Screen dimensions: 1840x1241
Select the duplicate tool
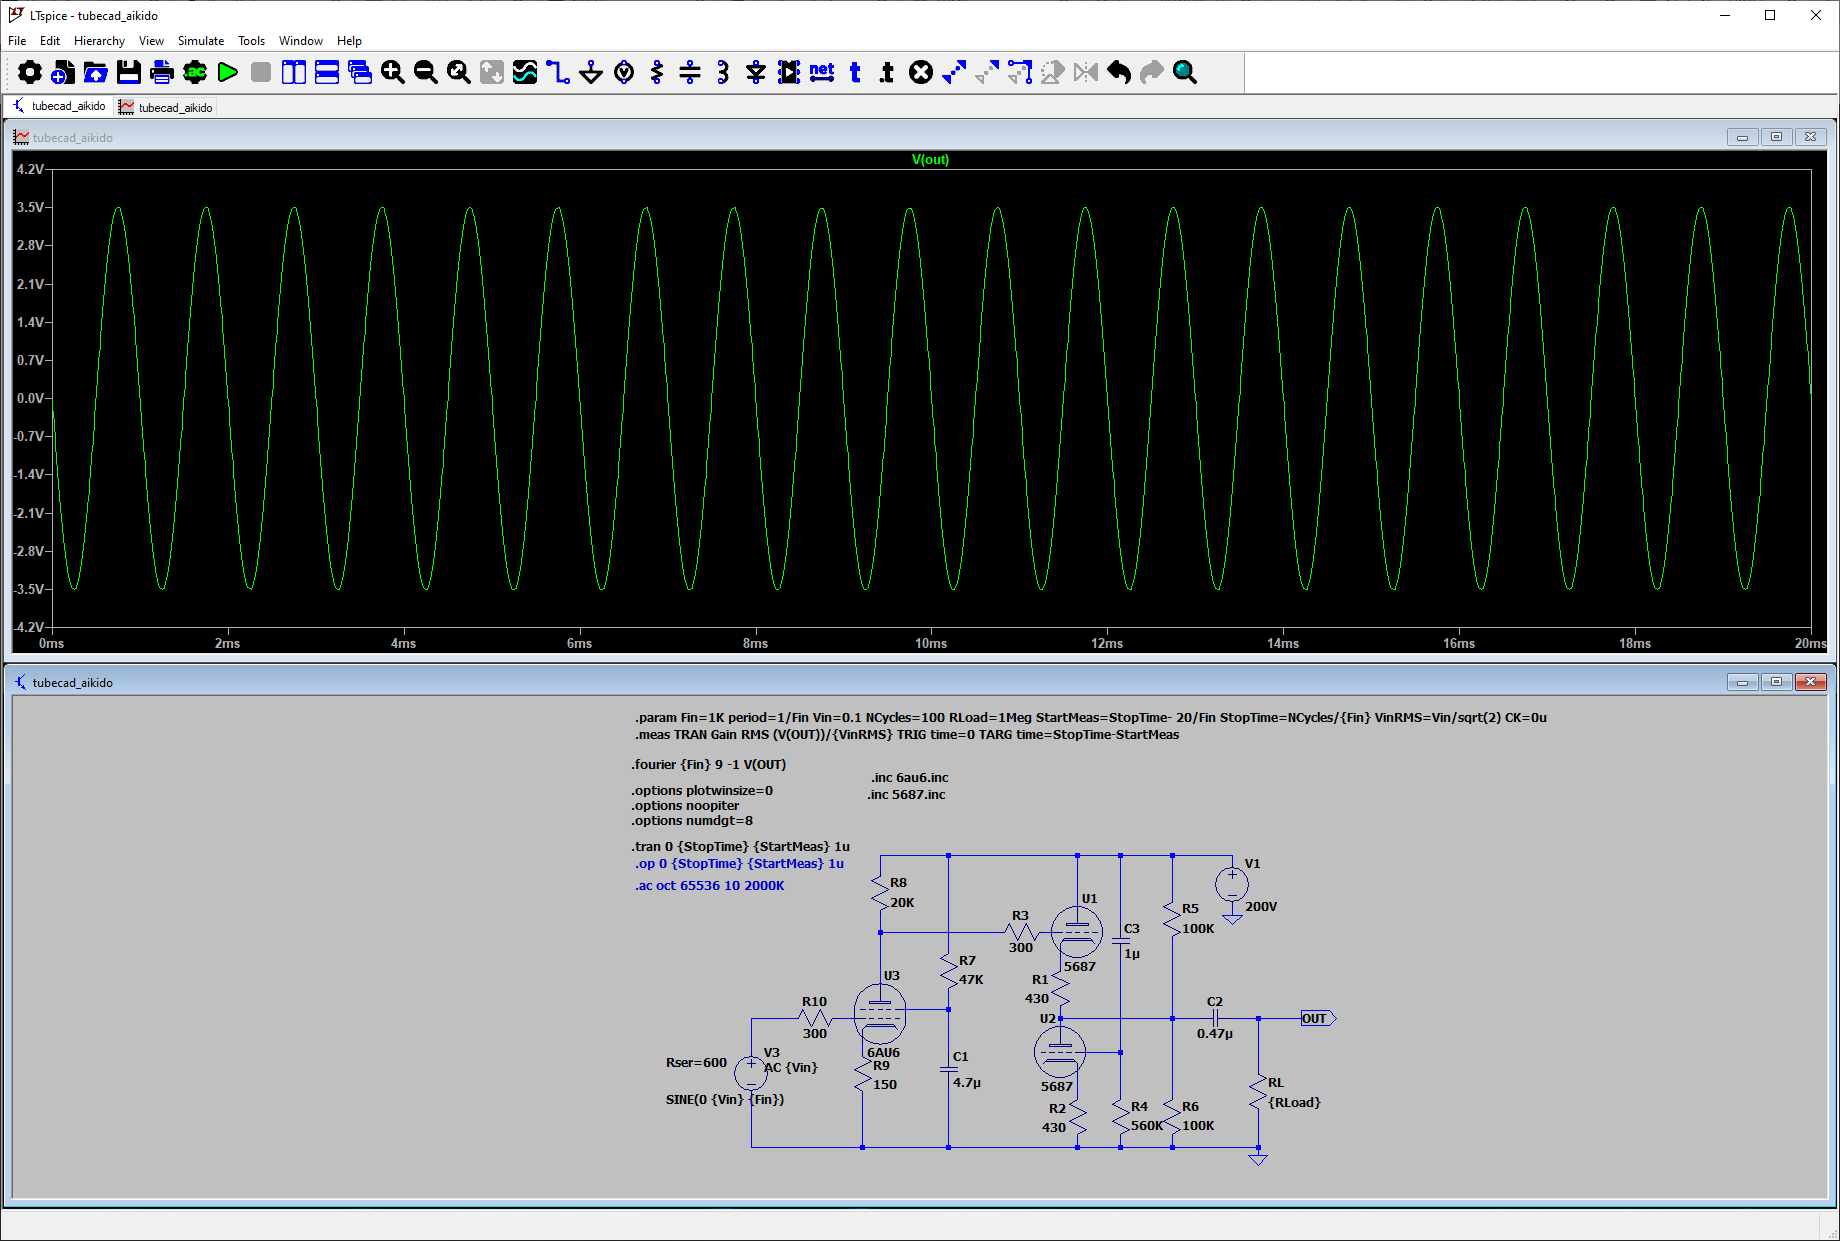pyautogui.click(x=954, y=72)
